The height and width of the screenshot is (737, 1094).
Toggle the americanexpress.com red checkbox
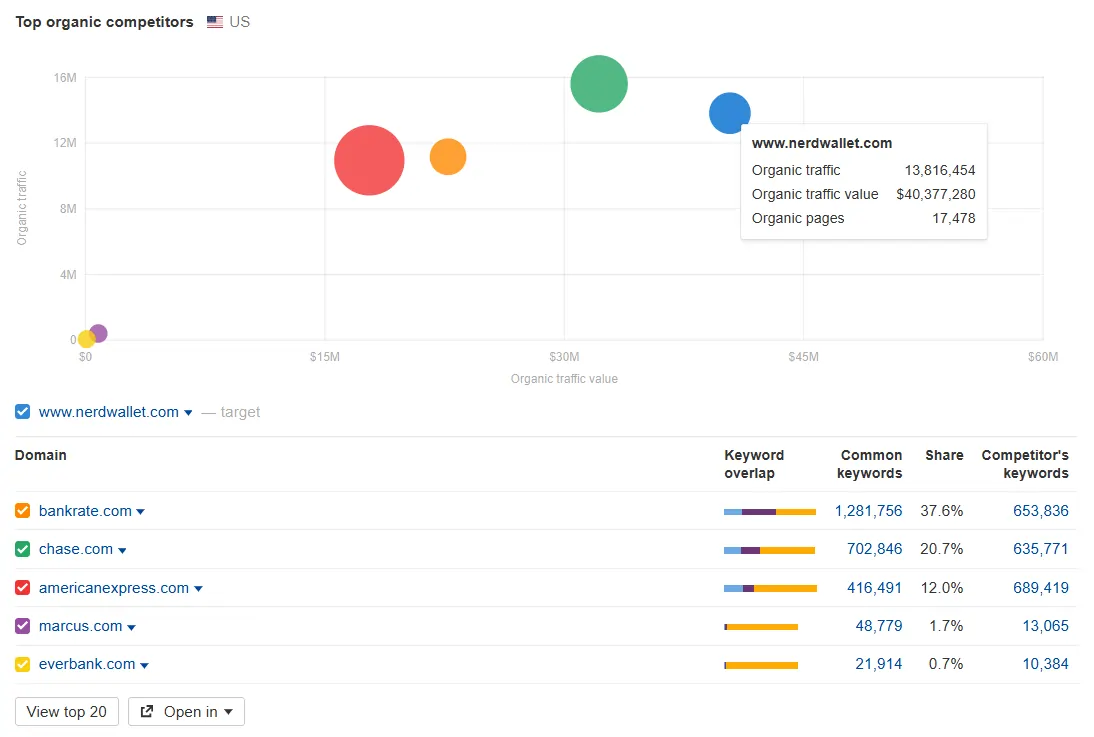point(22,588)
